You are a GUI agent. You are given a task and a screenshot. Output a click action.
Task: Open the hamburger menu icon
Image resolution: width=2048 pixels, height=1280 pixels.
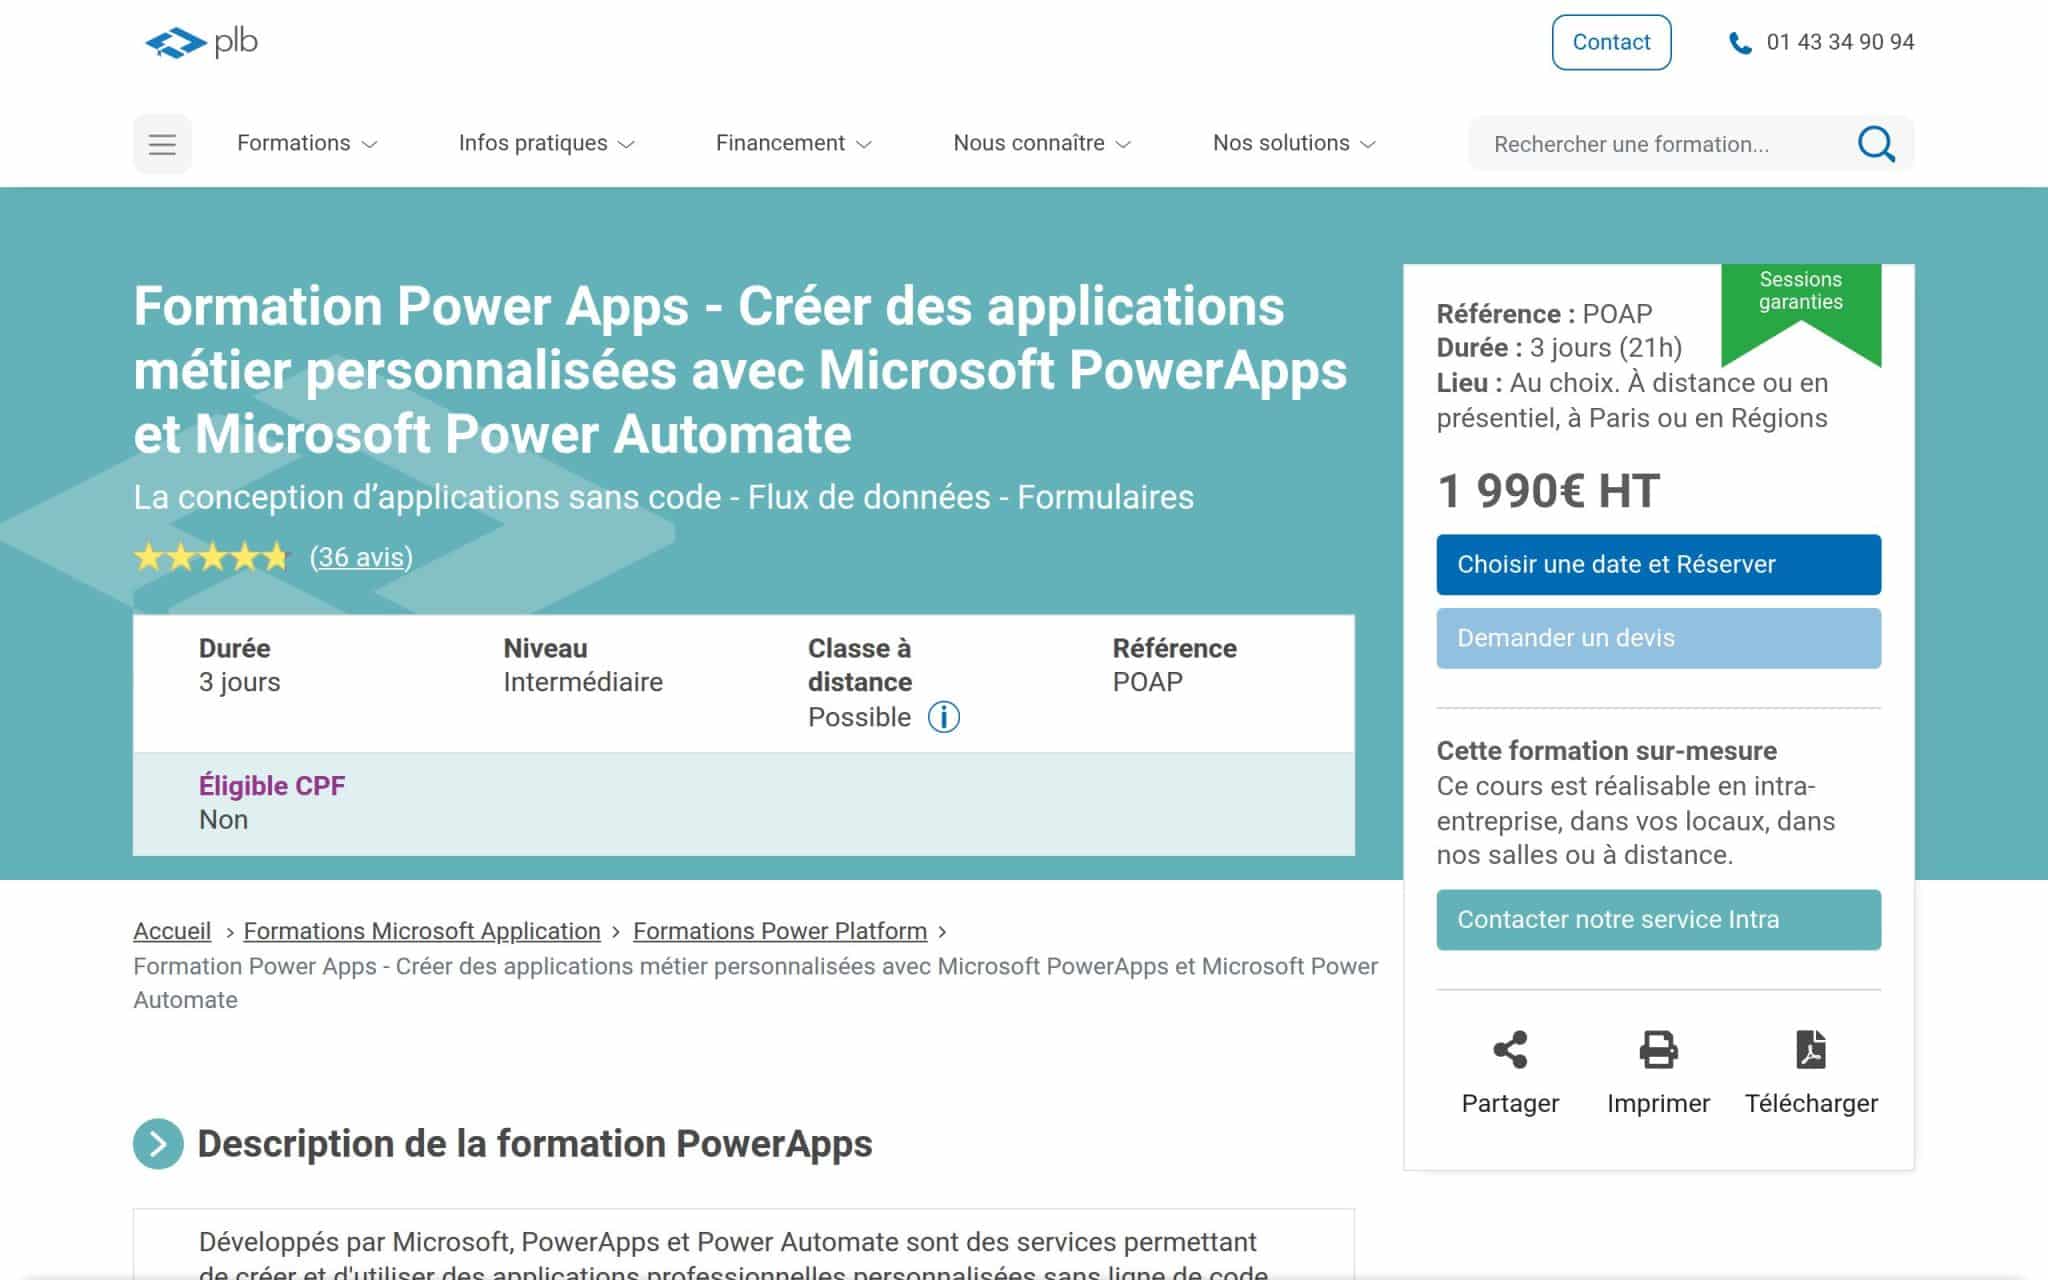point(162,144)
